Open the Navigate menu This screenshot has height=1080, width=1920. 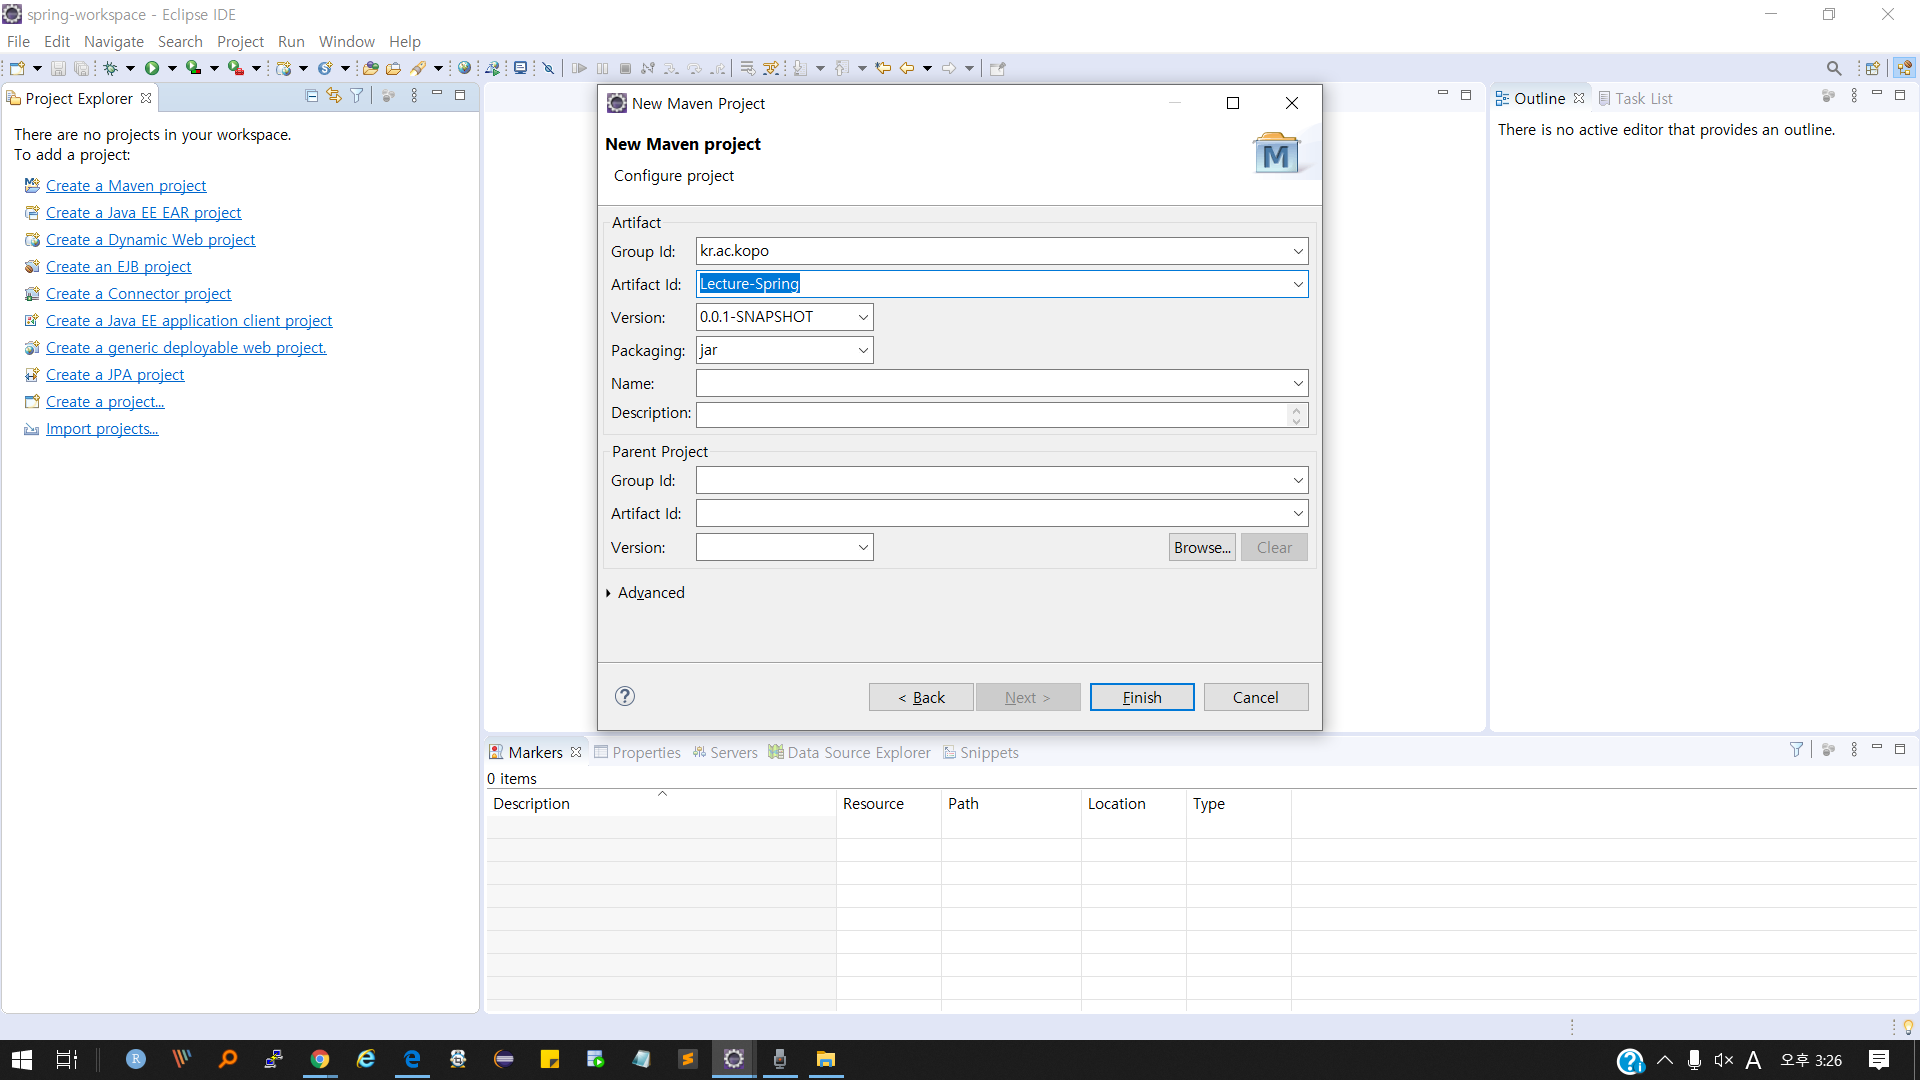[114, 41]
